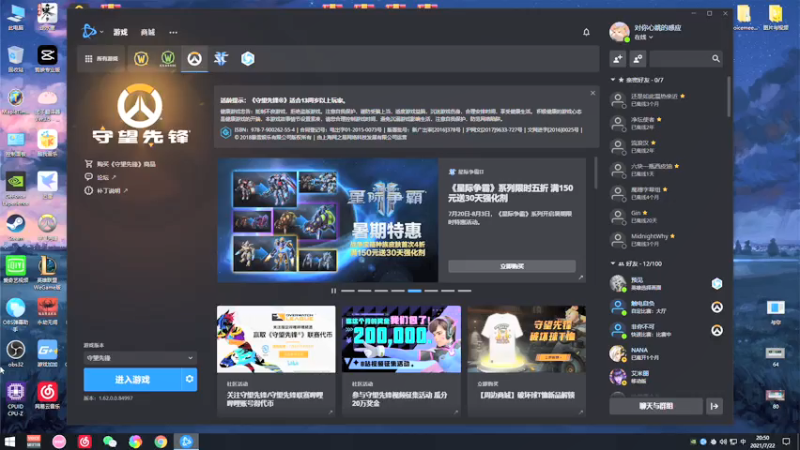Open game settings gear beside play button
This screenshot has height=450, width=800.
pos(189,380)
